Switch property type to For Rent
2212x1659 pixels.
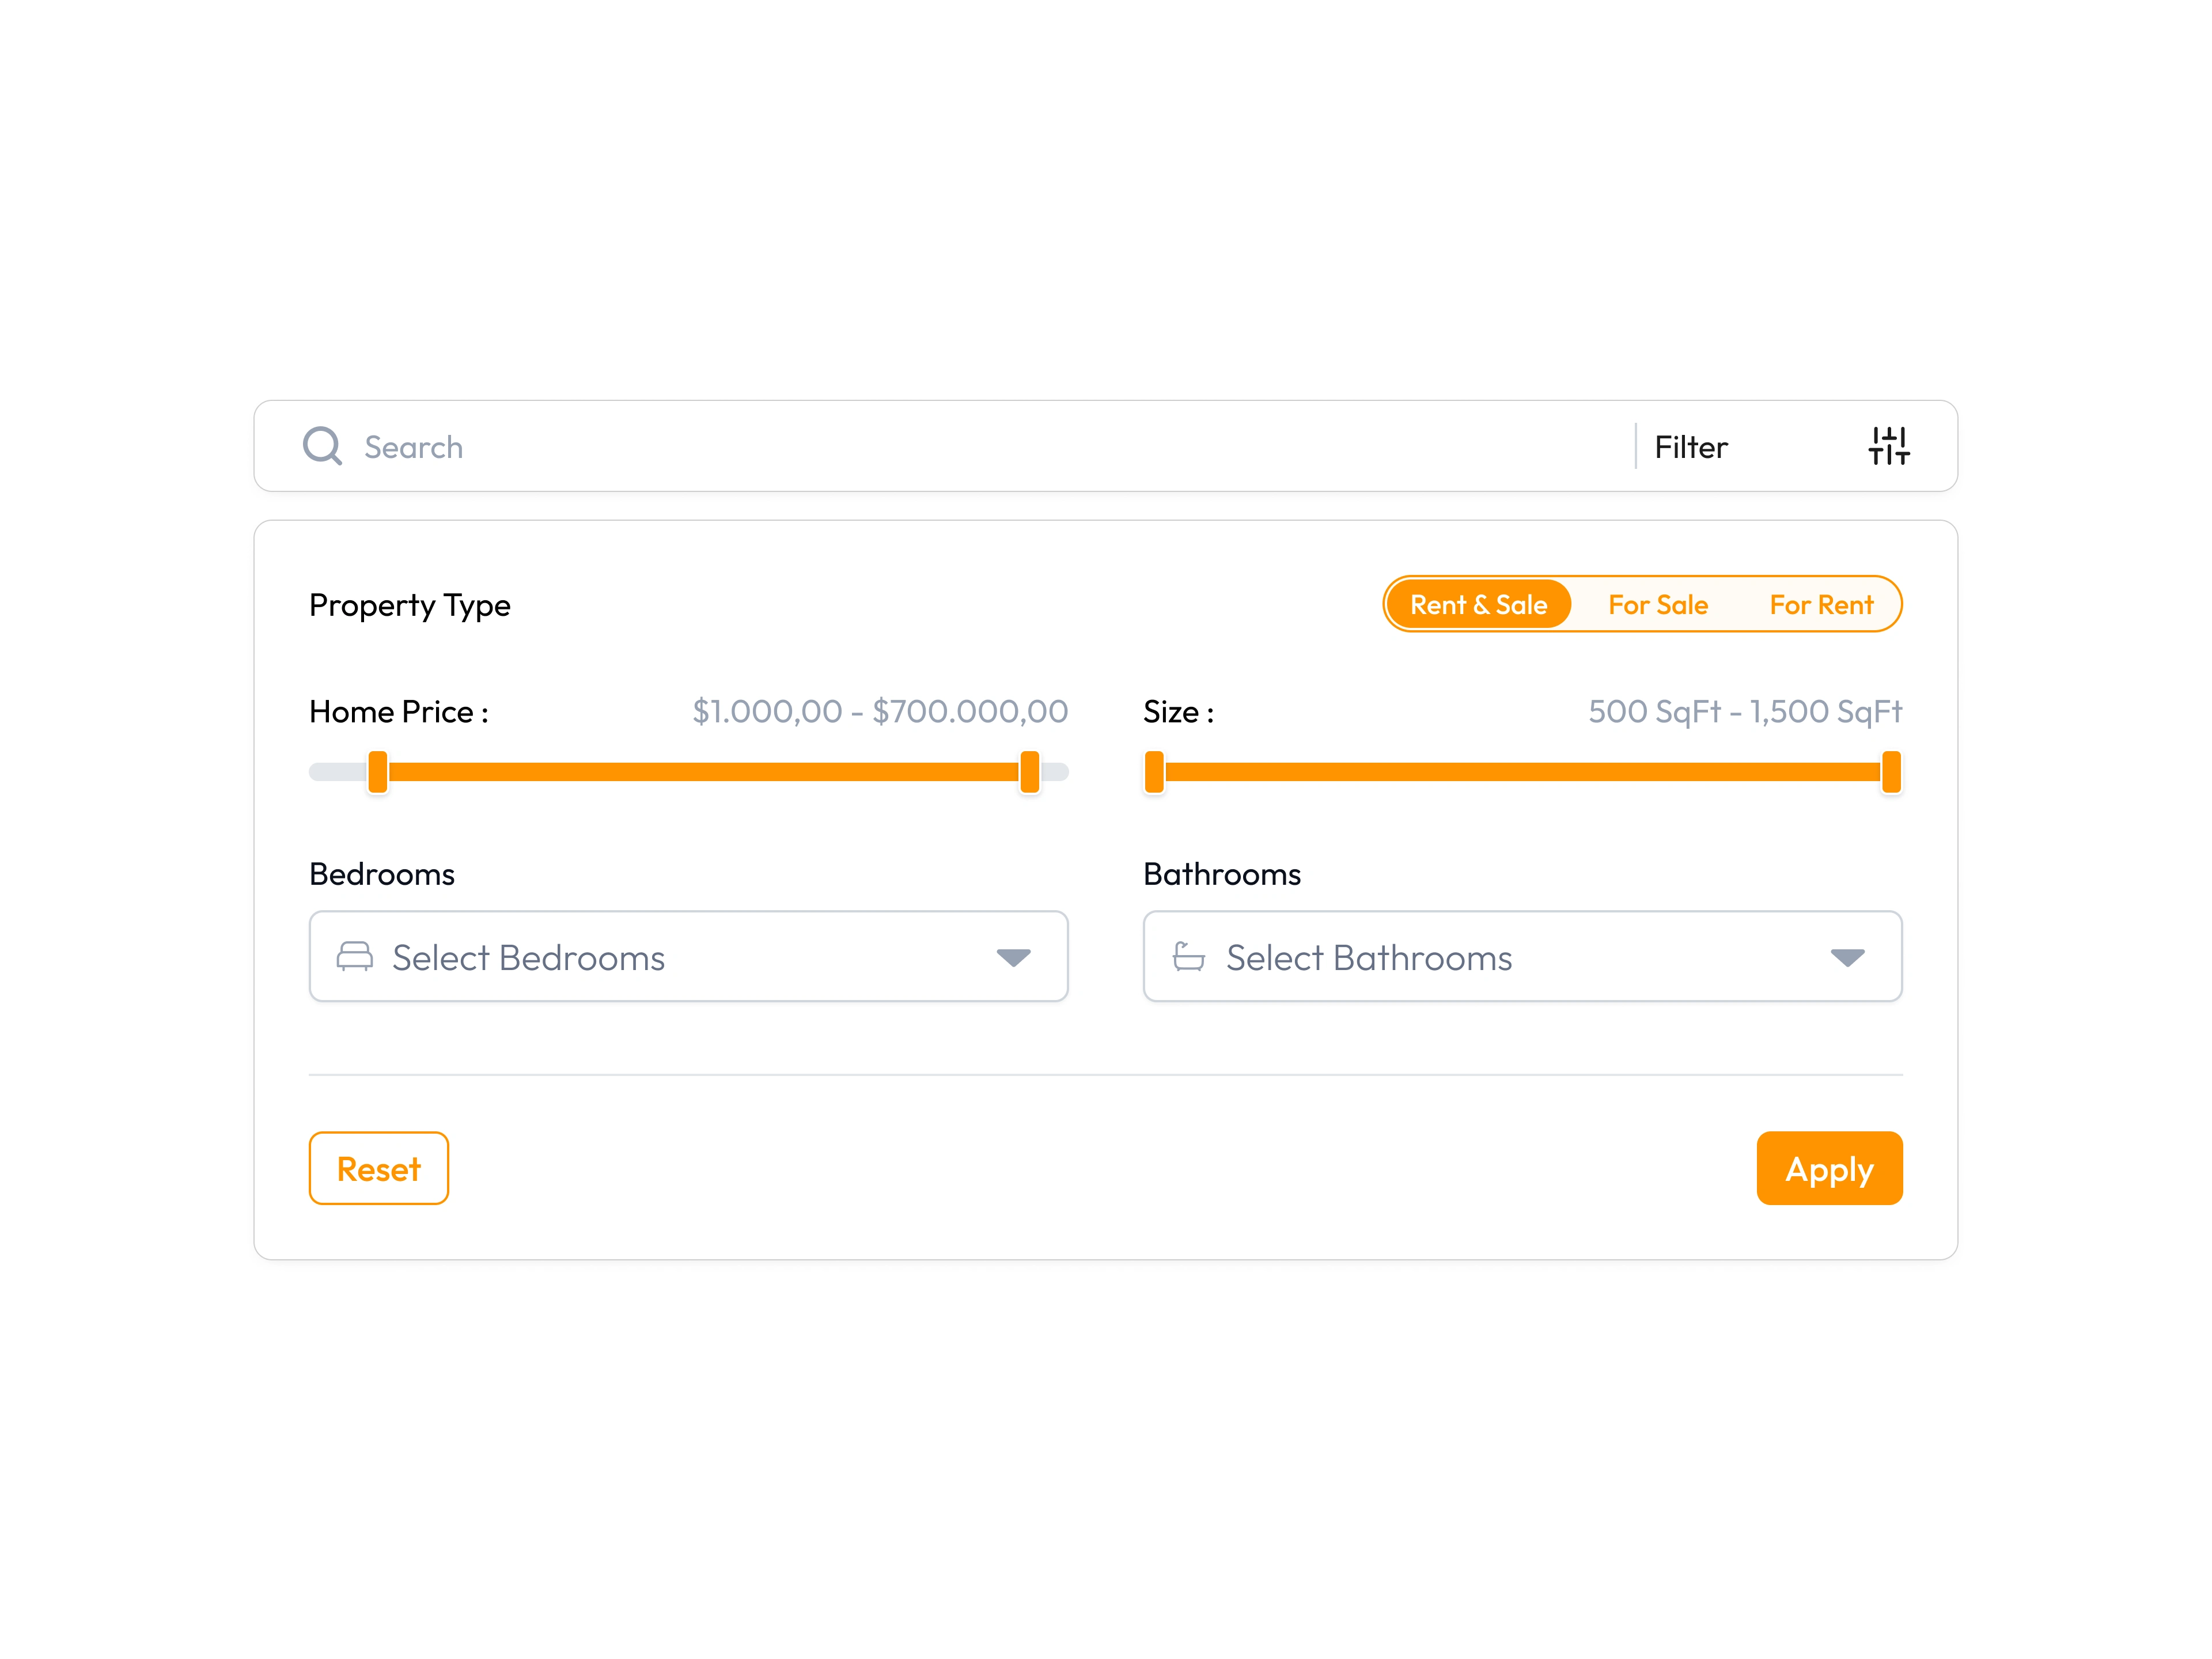(1820, 604)
